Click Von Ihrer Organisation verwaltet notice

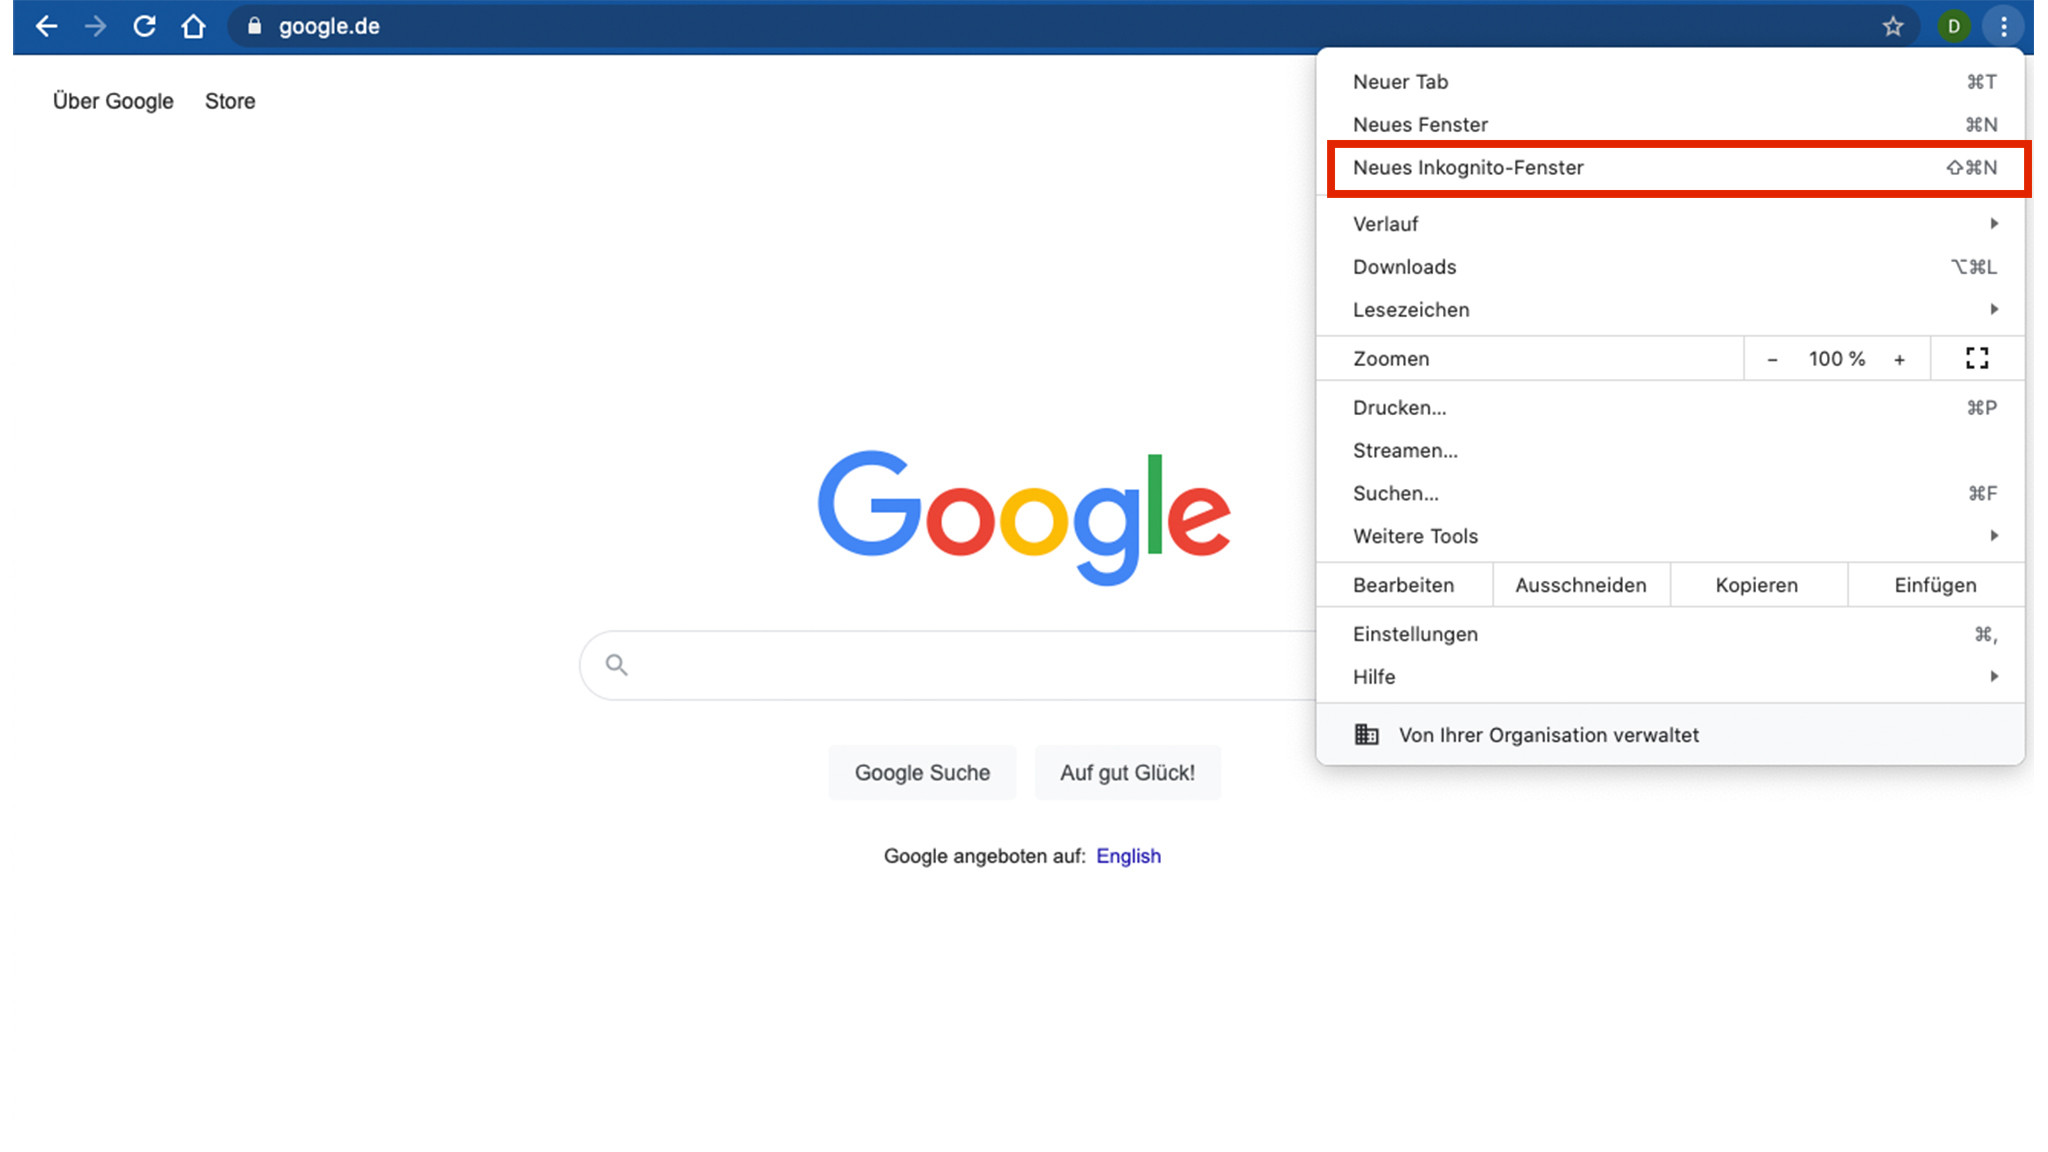tap(1670, 735)
